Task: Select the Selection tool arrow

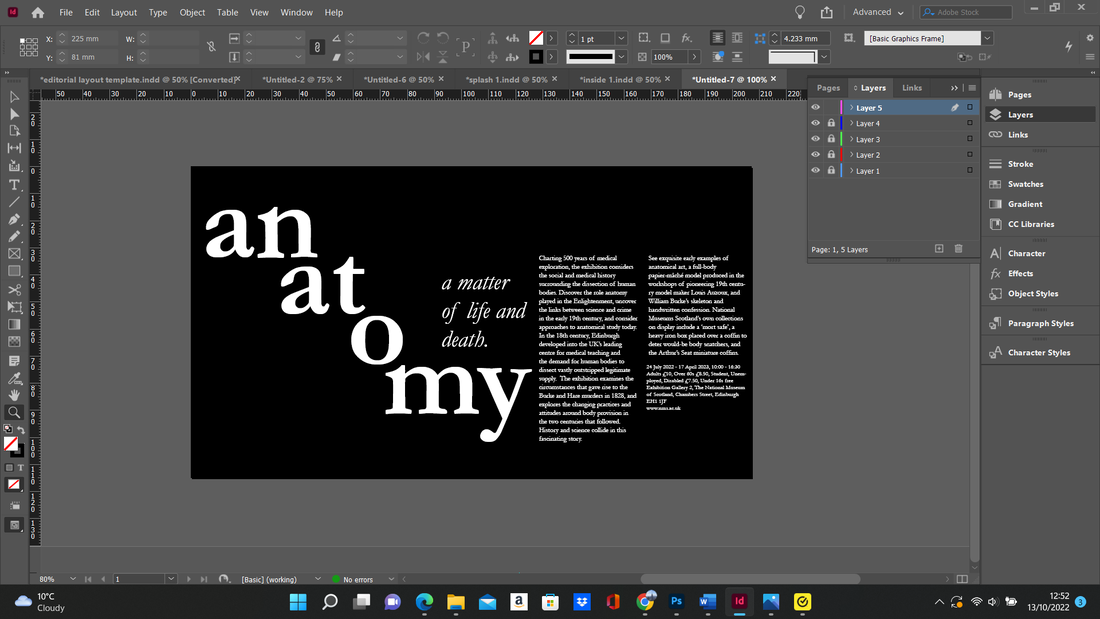Action: (14, 97)
